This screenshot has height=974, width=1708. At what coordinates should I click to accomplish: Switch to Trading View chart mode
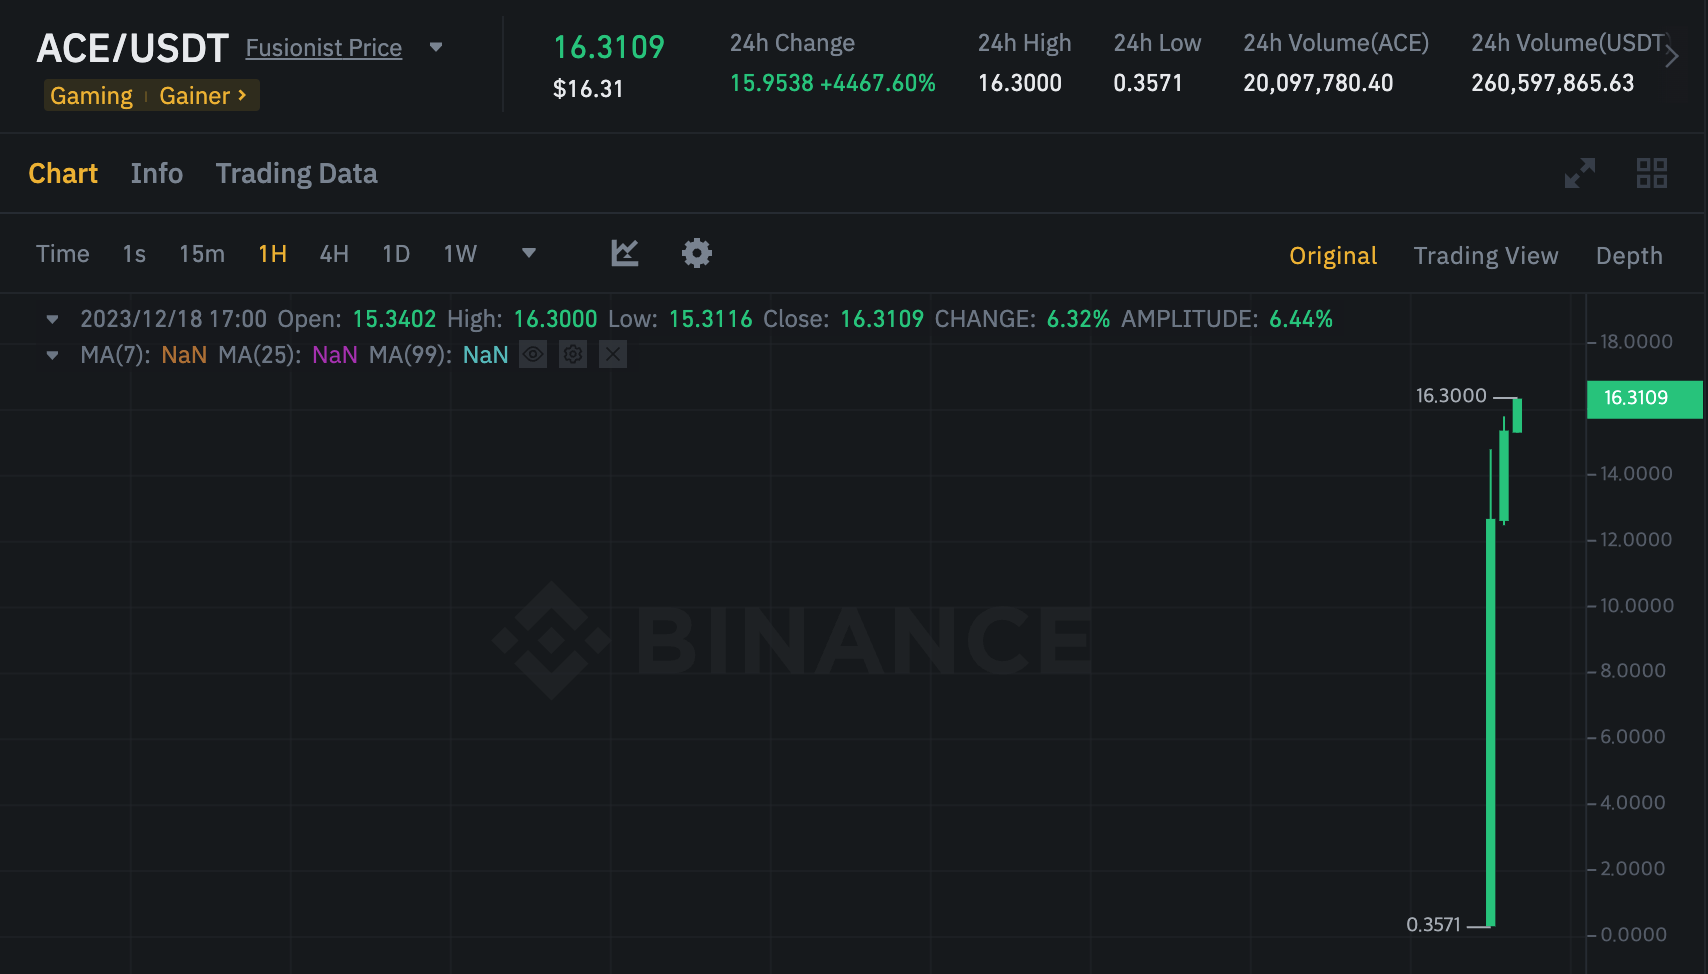tap(1485, 256)
